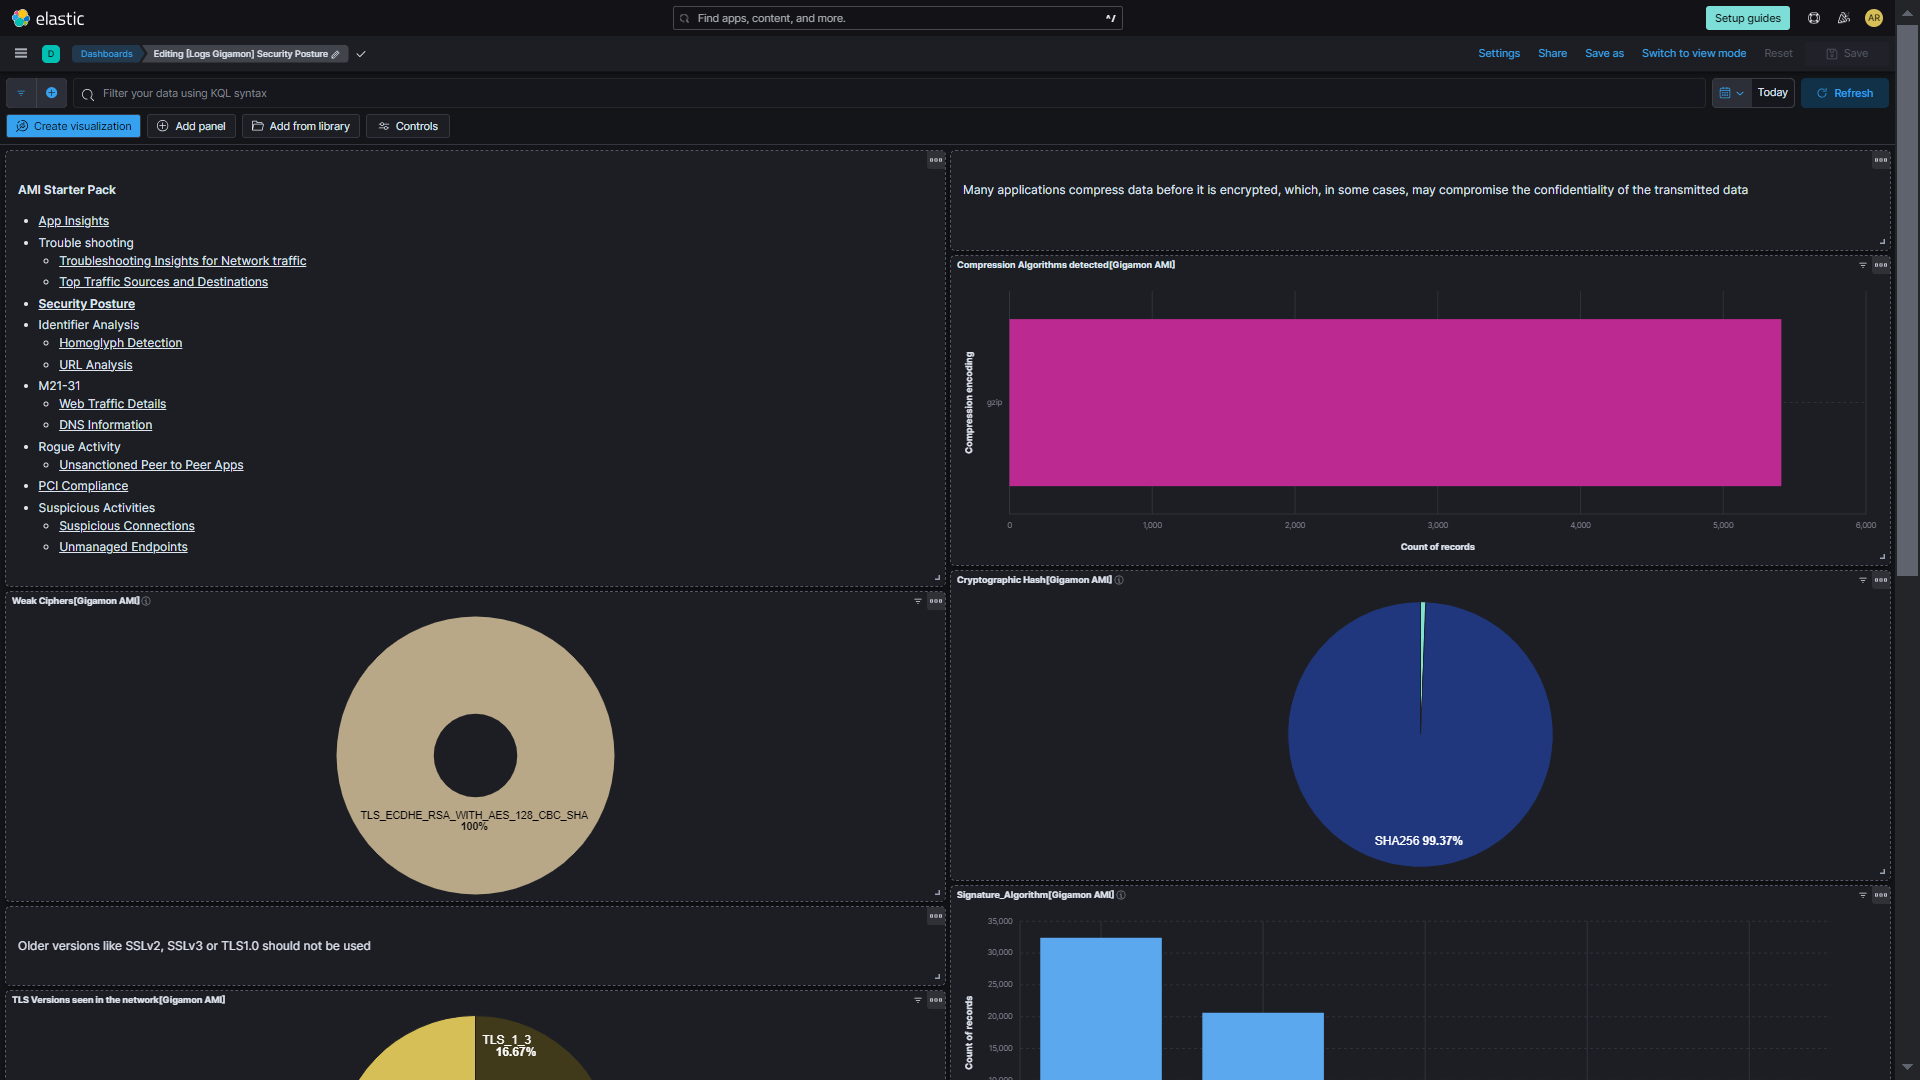Open the main navigation hamburger menu
Viewport: 1920px width, 1080px height.
[x=21, y=54]
